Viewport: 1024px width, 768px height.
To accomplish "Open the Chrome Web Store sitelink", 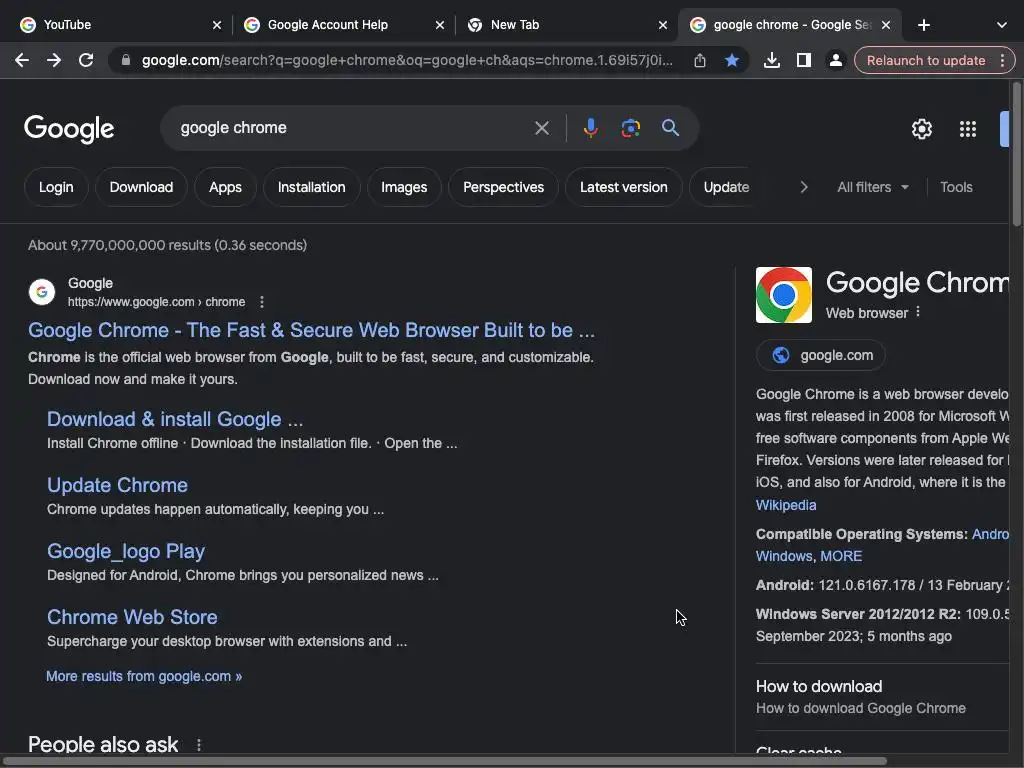I will (x=133, y=617).
